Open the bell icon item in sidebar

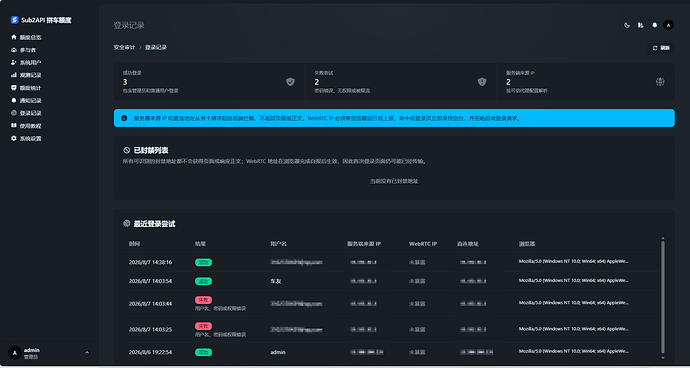click(x=14, y=100)
